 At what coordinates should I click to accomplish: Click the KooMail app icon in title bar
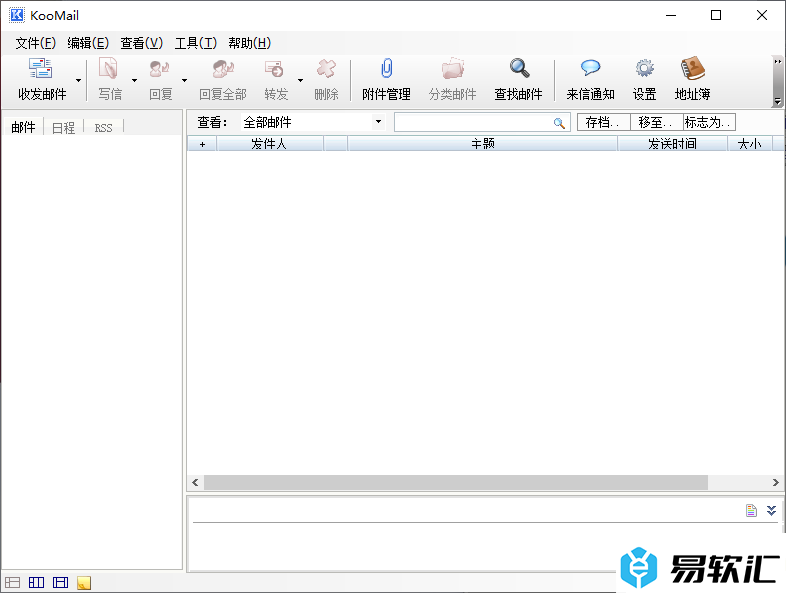pyautogui.click(x=17, y=15)
